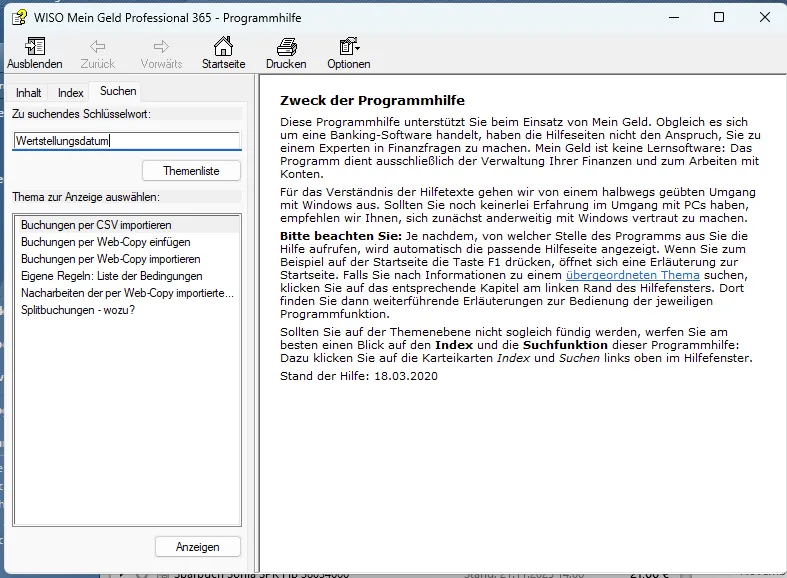Select topic Buchungen per CSV importieren
The width and height of the screenshot is (787, 578).
tap(96, 225)
